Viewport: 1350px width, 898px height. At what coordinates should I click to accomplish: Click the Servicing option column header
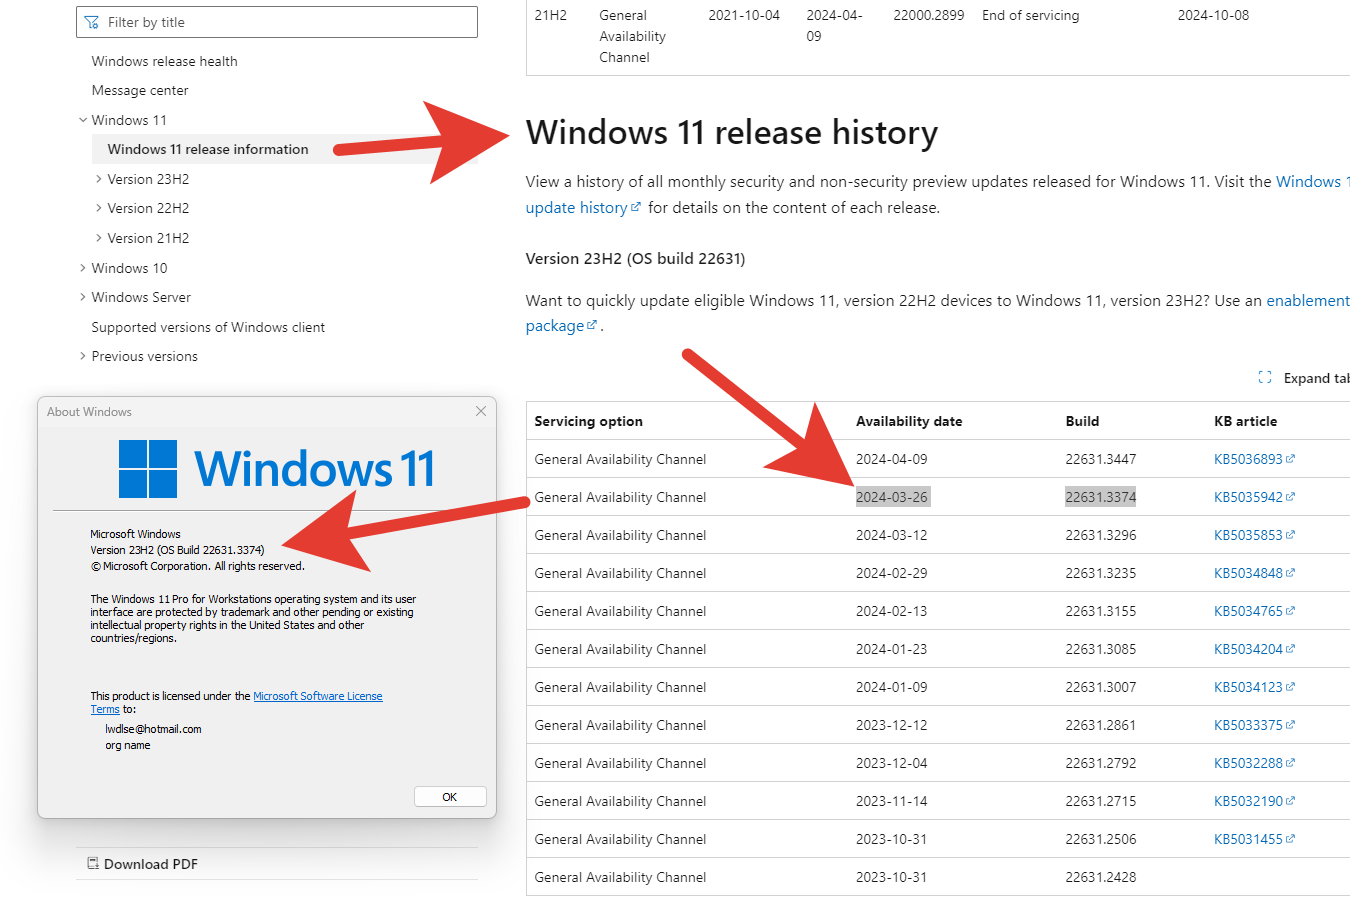click(589, 421)
